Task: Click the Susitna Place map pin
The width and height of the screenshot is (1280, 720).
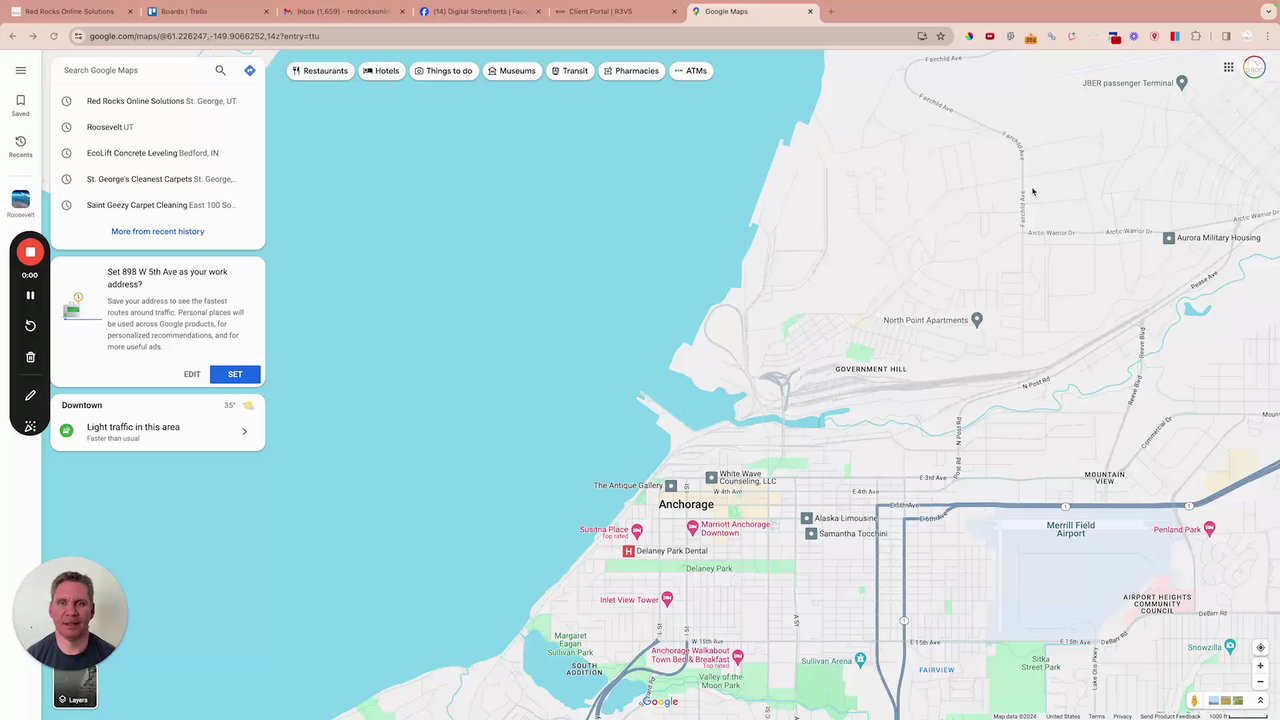Action: pos(637,530)
